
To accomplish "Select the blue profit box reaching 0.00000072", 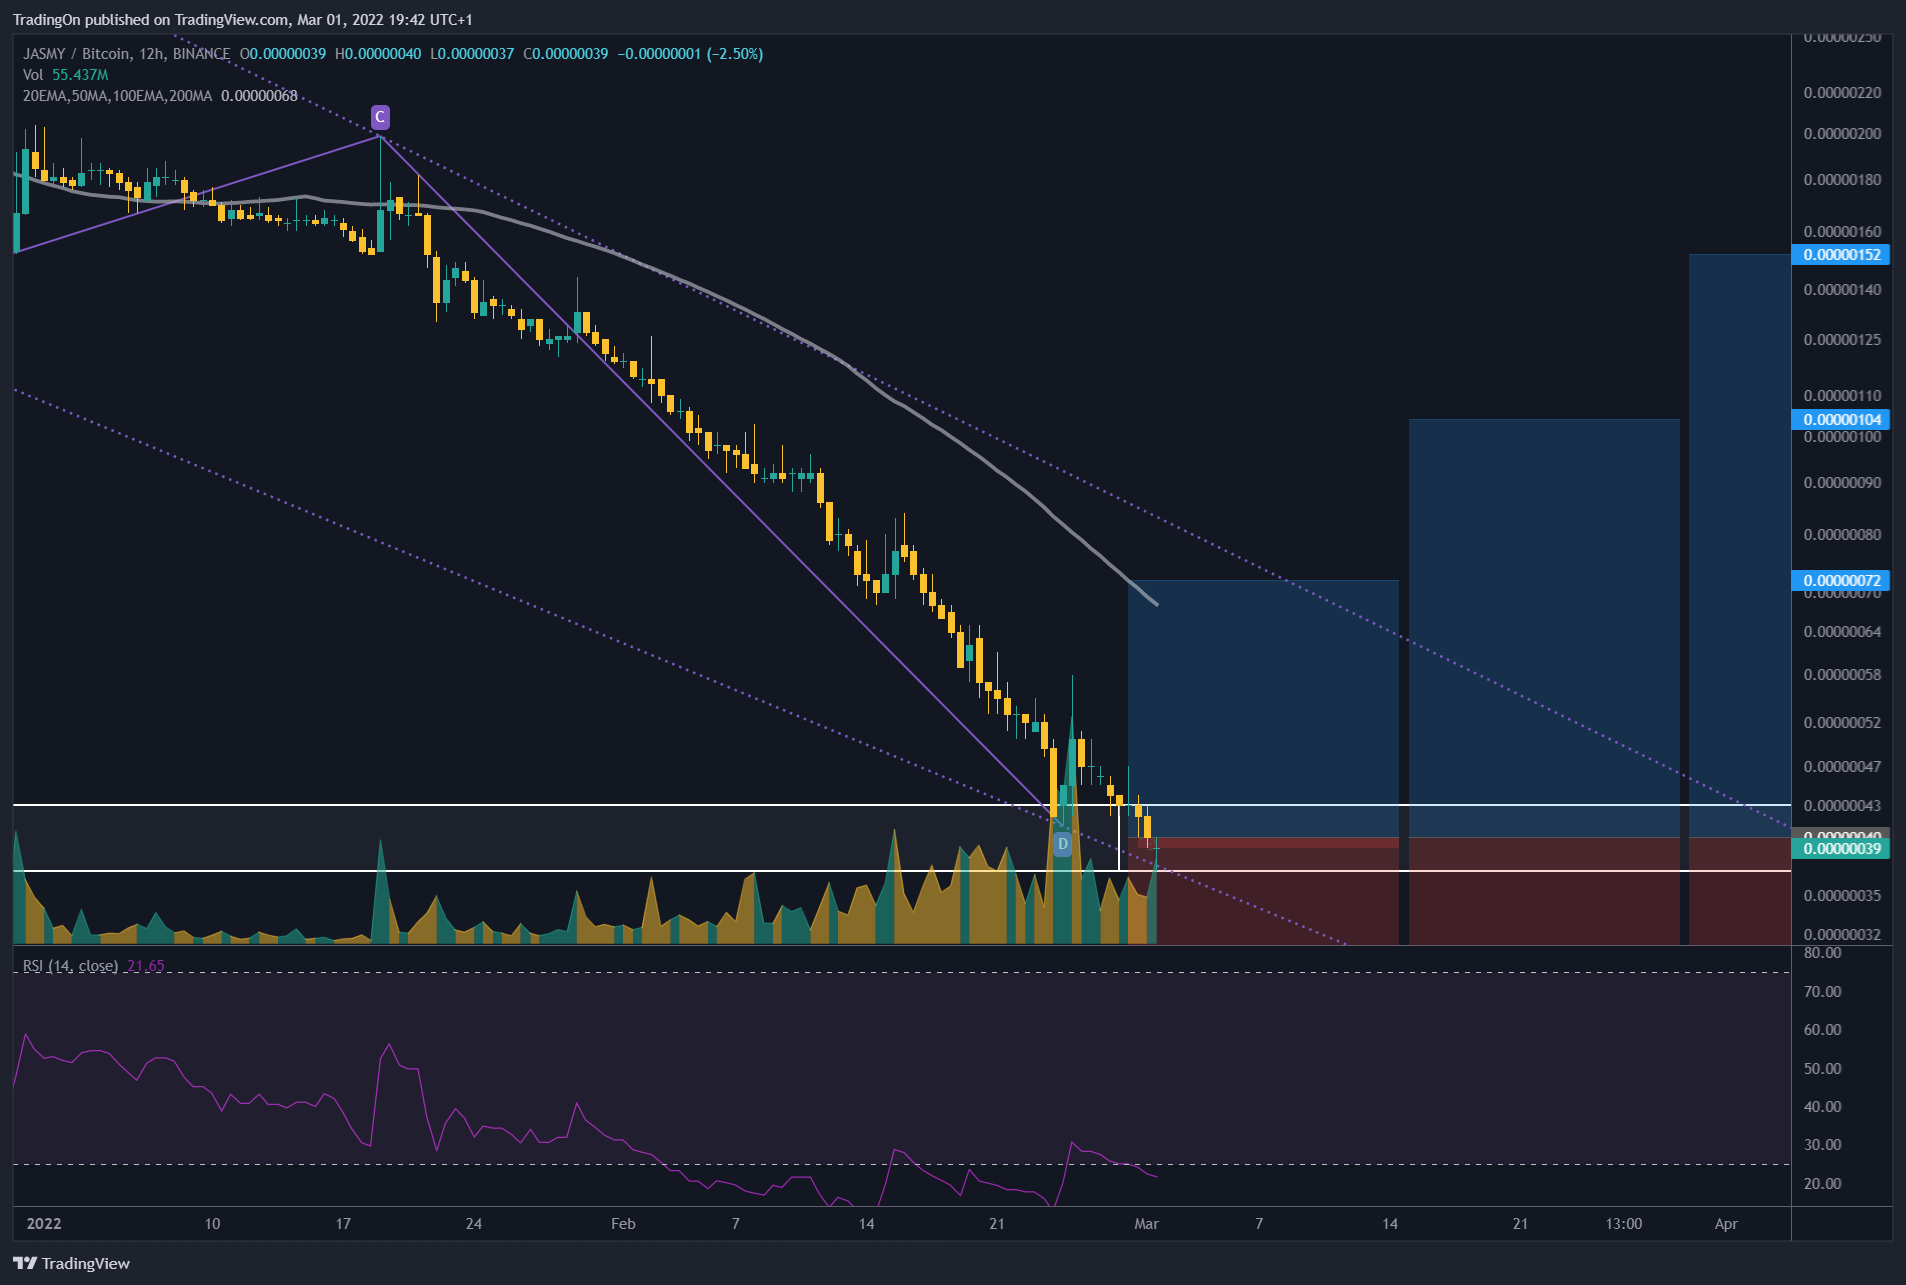I will (1263, 709).
